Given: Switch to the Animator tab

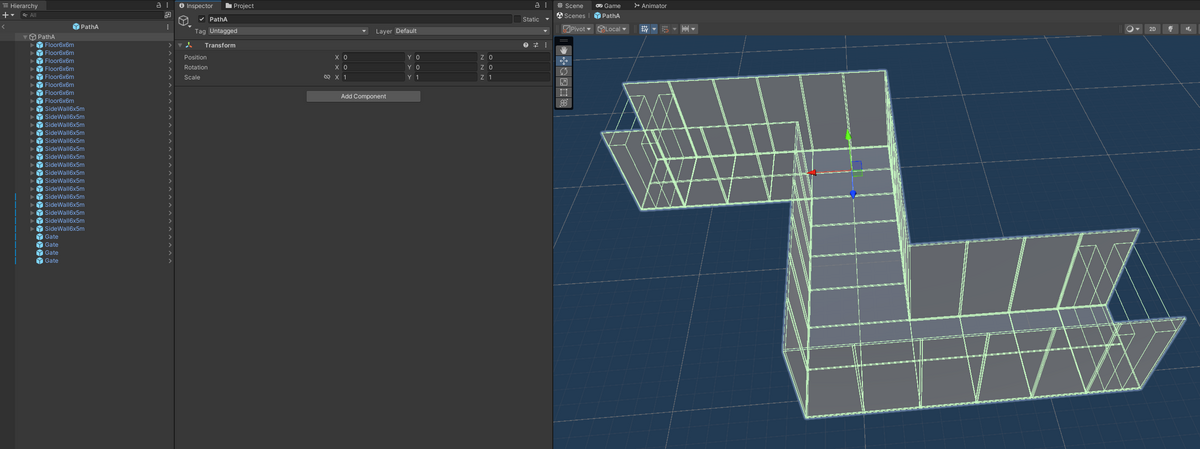Looking at the screenshot, I should [649, 5].
